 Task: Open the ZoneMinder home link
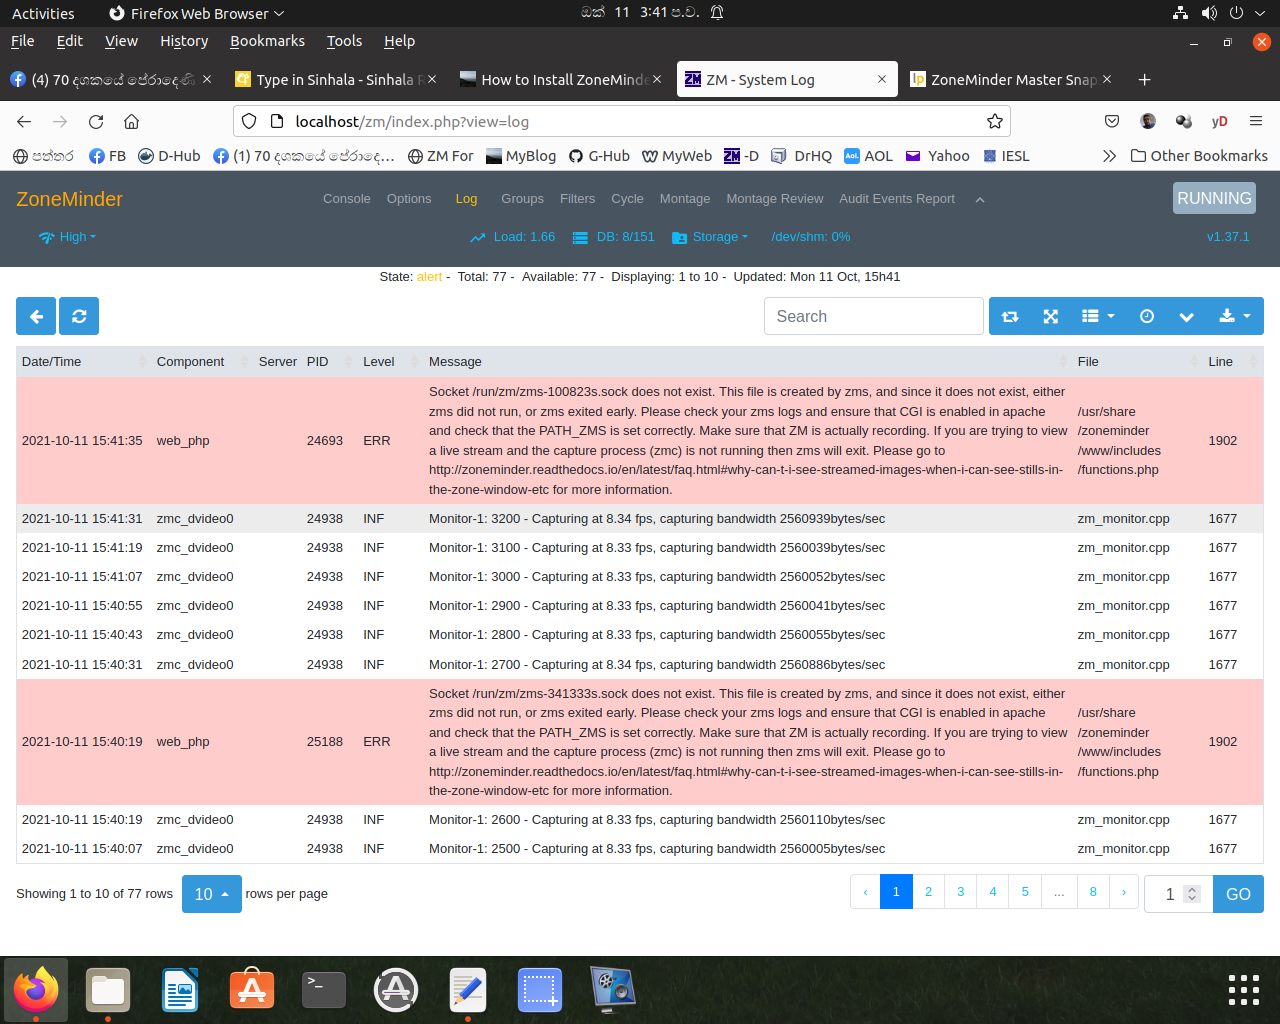click(x=69, y=199)
